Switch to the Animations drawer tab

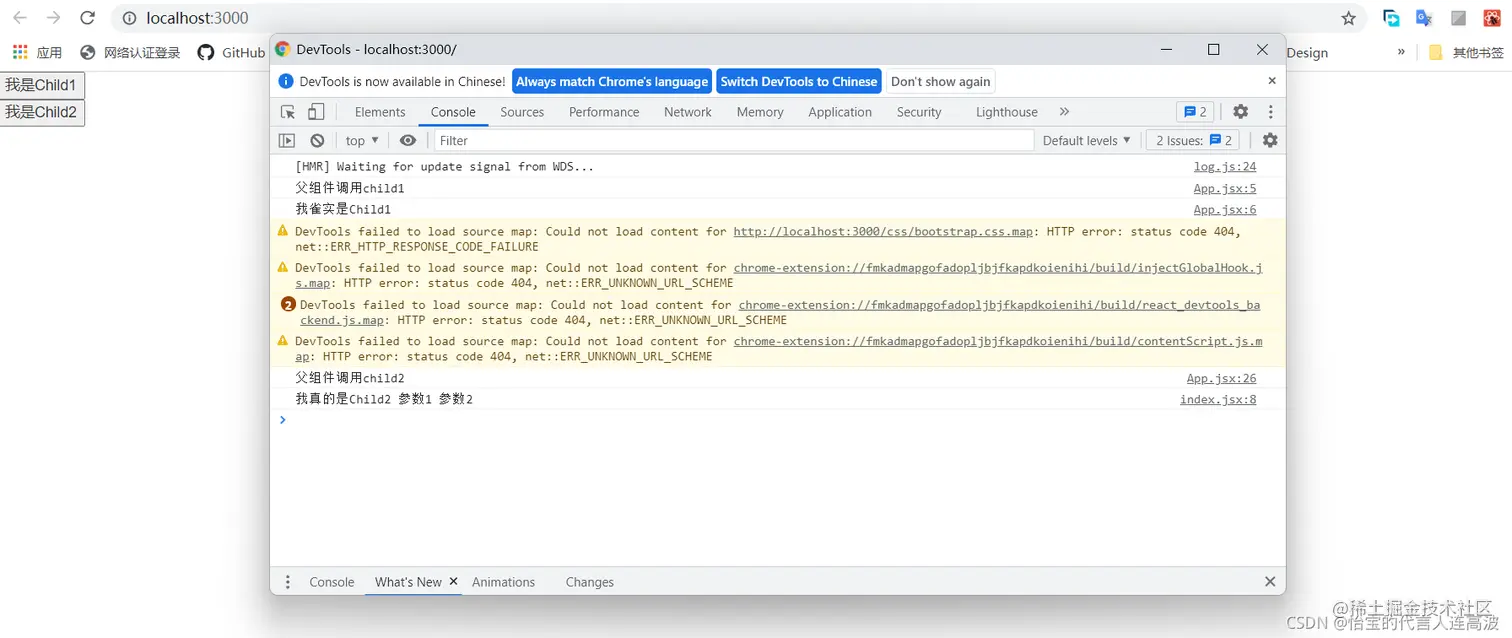point(503,582)
